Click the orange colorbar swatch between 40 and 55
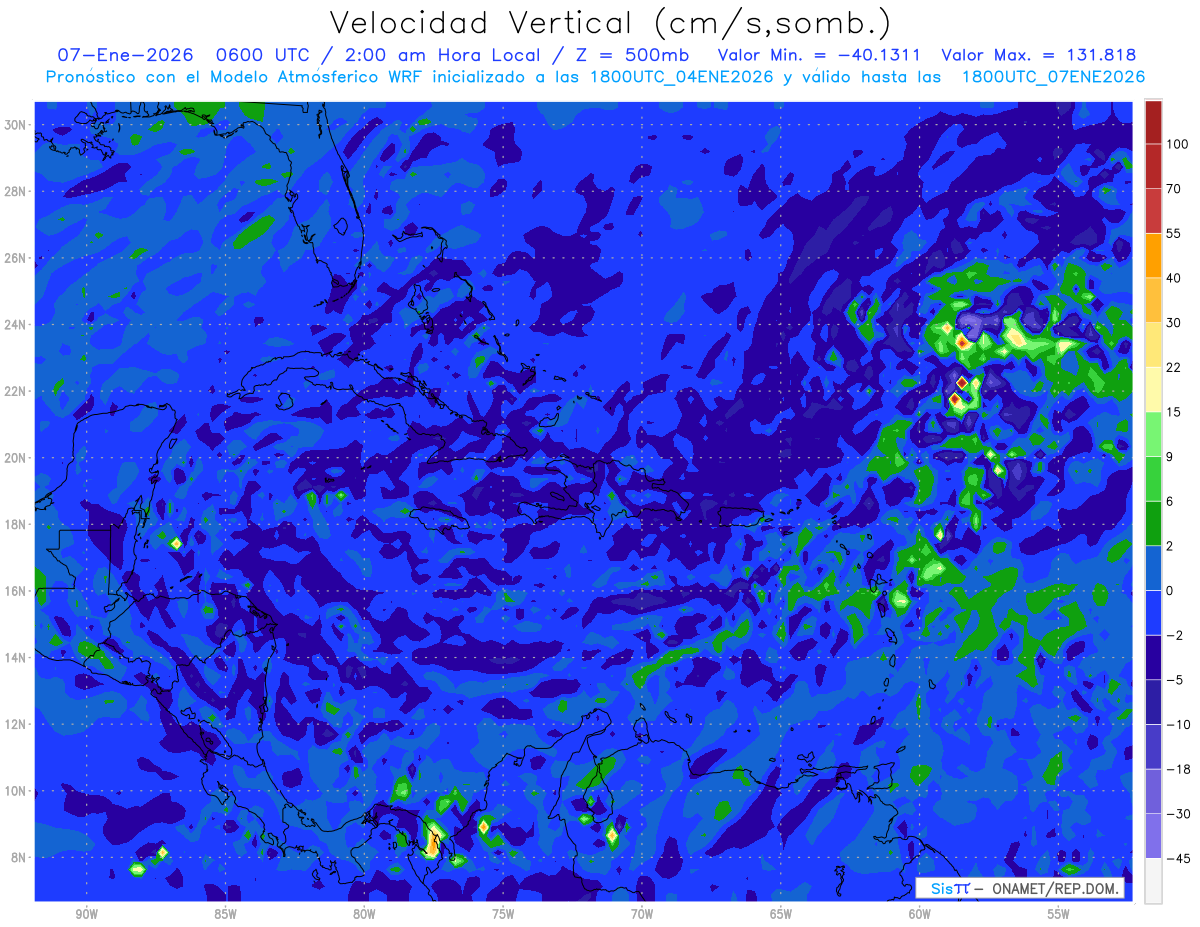The width and height of the screenshot is (1200, 927). tap(1153, 254)
